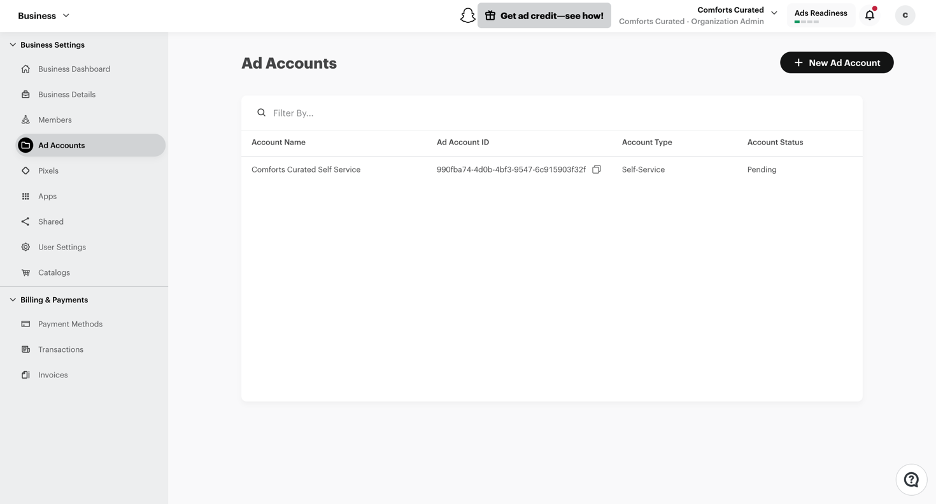Click the plus icon on New Ad Account
Viewport: 936px width, 504px height.
click(x=798, y=63)
